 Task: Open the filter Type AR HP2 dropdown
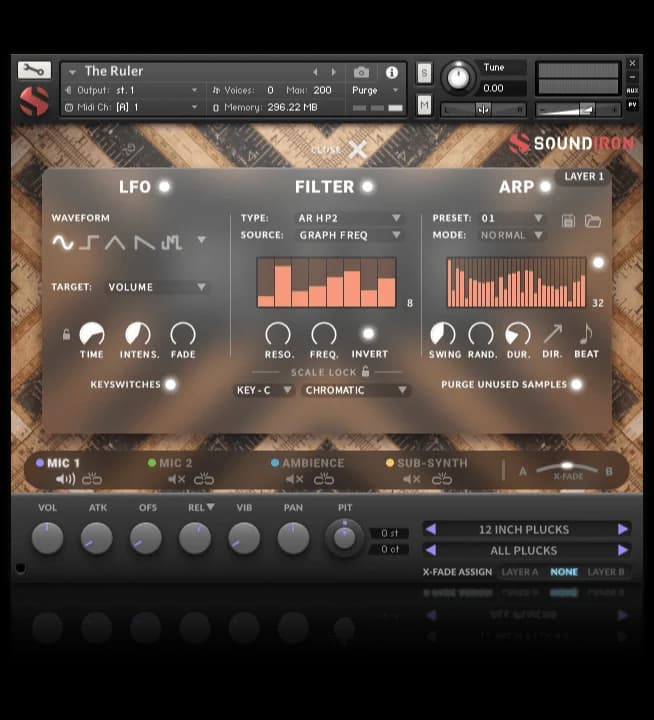[349, 218]
